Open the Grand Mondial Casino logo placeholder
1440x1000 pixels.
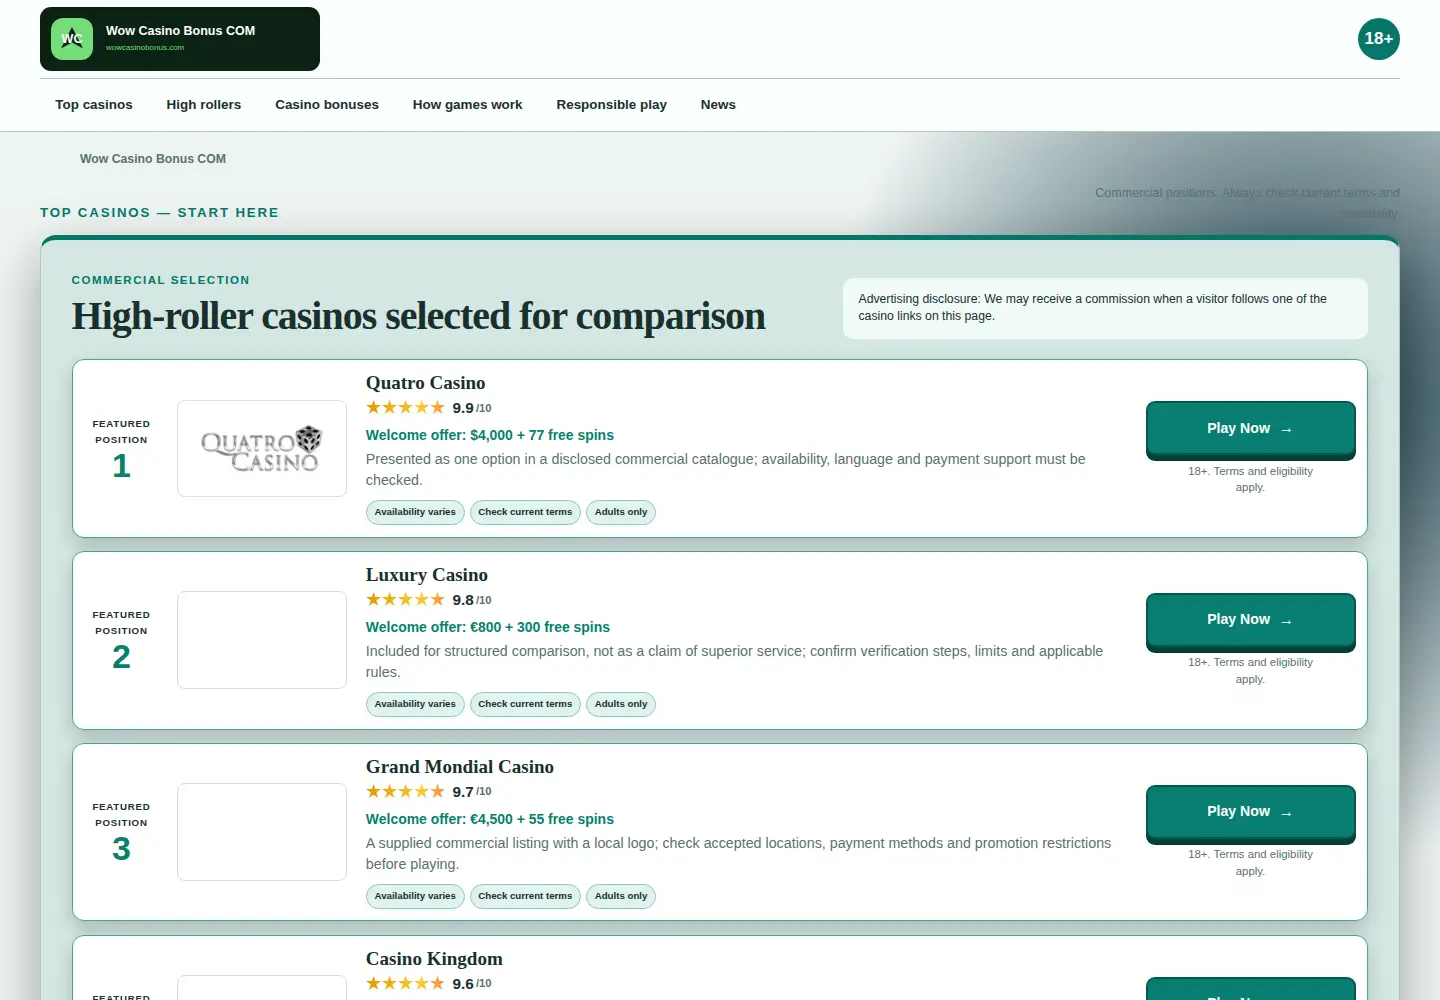pyautogui.click(x=262, y=832)
